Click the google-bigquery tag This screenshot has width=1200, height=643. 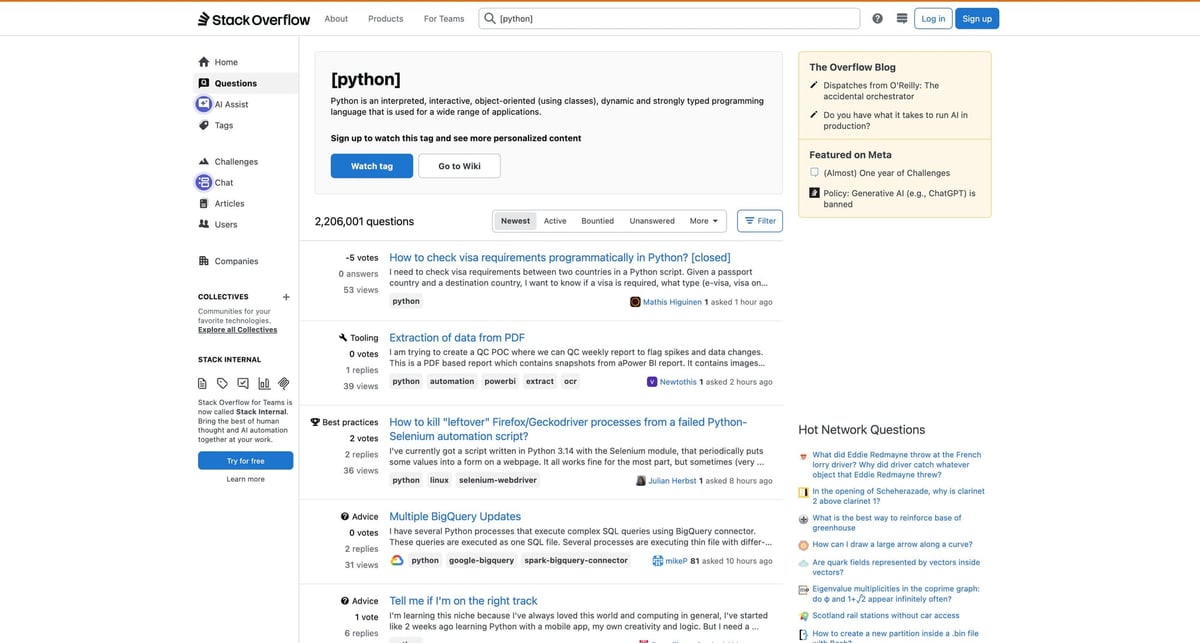coord(481,560)
